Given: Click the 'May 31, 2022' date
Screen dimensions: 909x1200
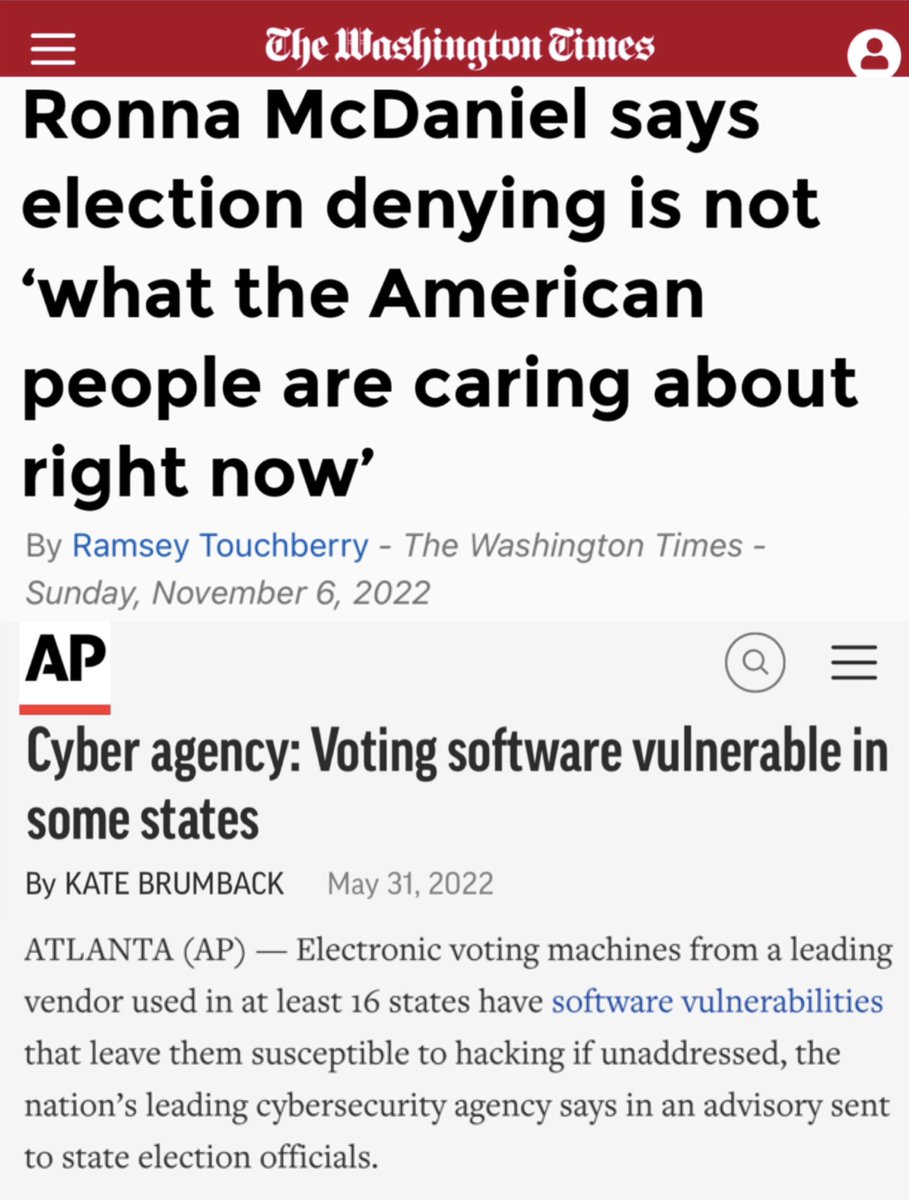Looking at the screenshot, I should (410, 884).
